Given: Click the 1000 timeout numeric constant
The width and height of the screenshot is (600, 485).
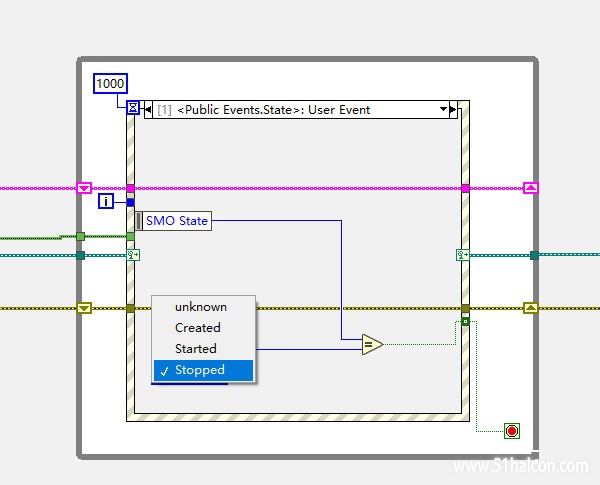Looking at the screenshot, I should 110,83.
